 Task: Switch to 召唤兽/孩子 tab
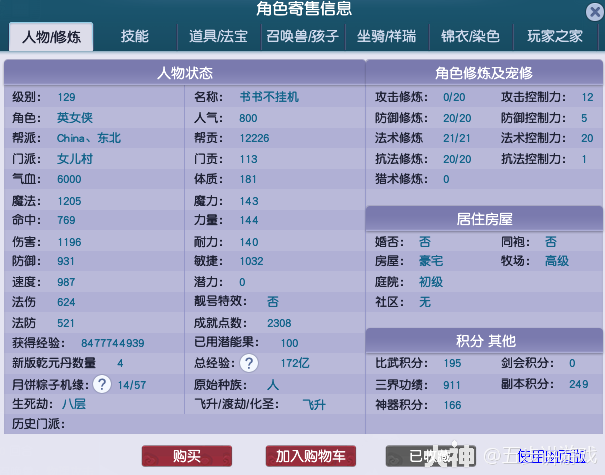pyautogui.click(x=302, y=36)
